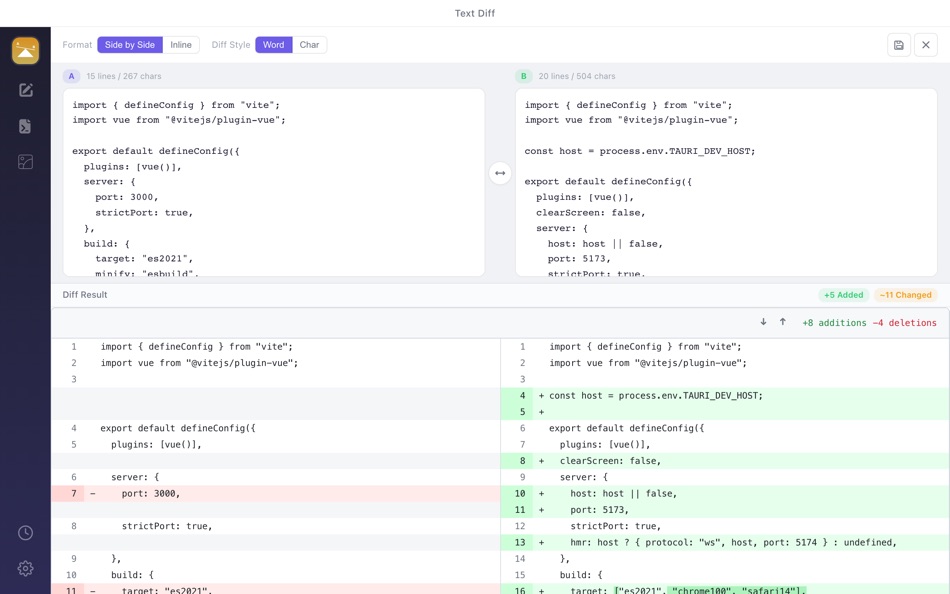Click the B badge label
Screen dimensions: 950x594
click(523, 76)
